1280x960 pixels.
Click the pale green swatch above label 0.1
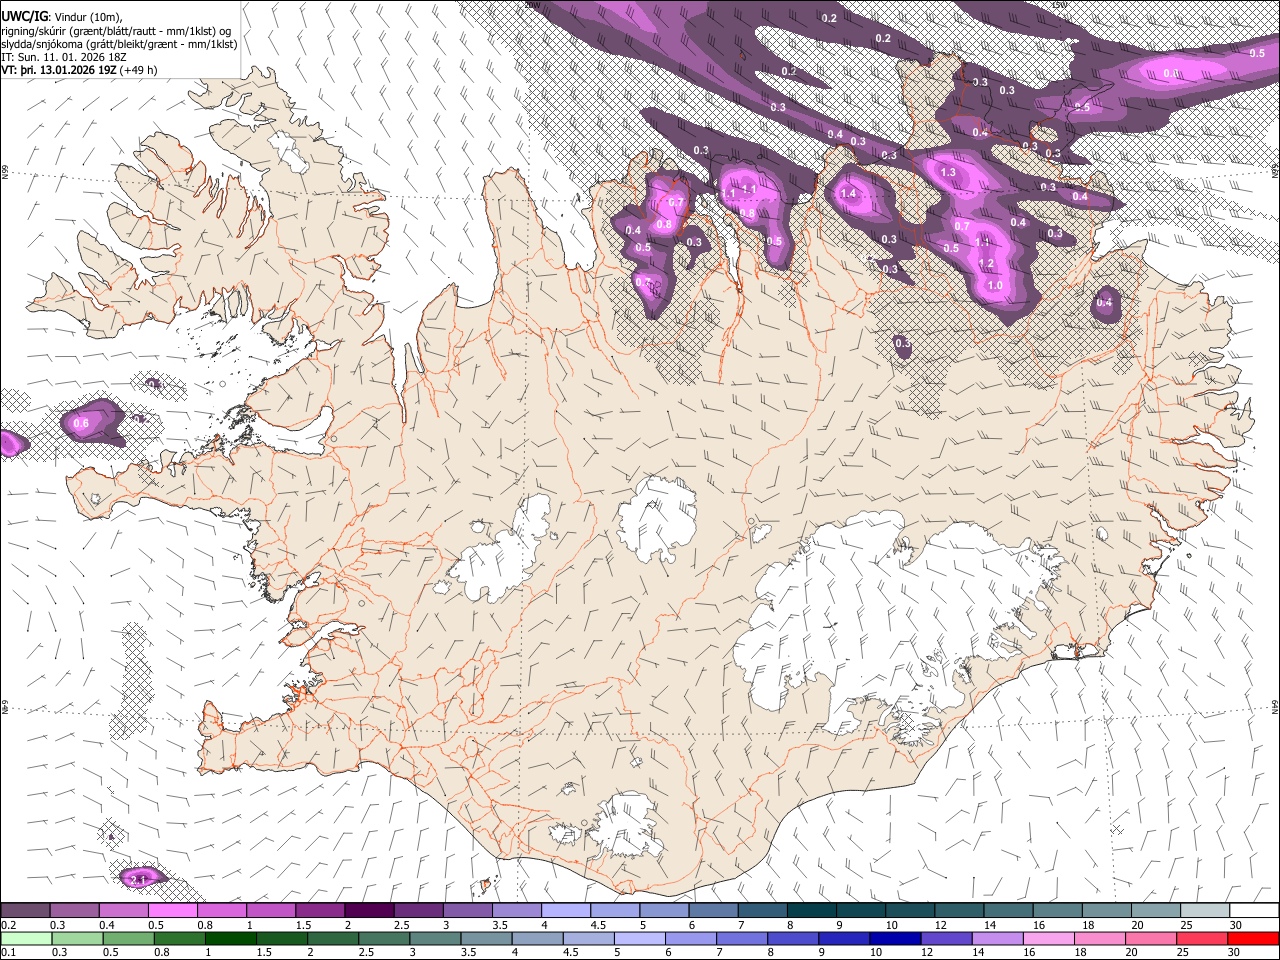pos(25,938)
